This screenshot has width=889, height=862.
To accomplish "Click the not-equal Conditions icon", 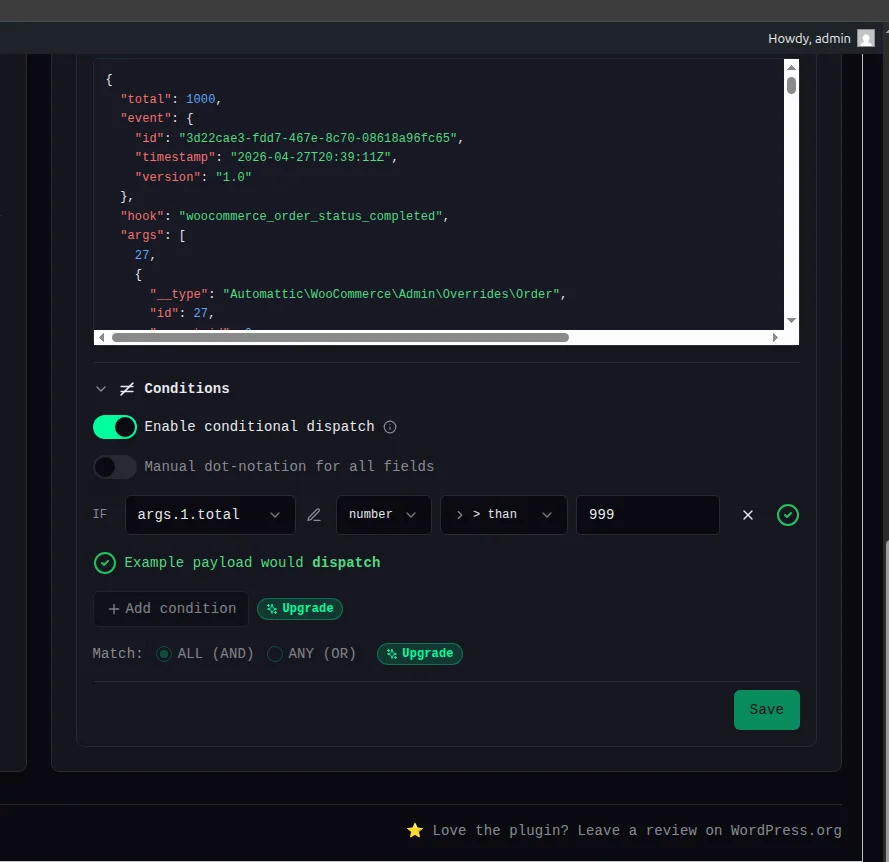I will [127, 388].
